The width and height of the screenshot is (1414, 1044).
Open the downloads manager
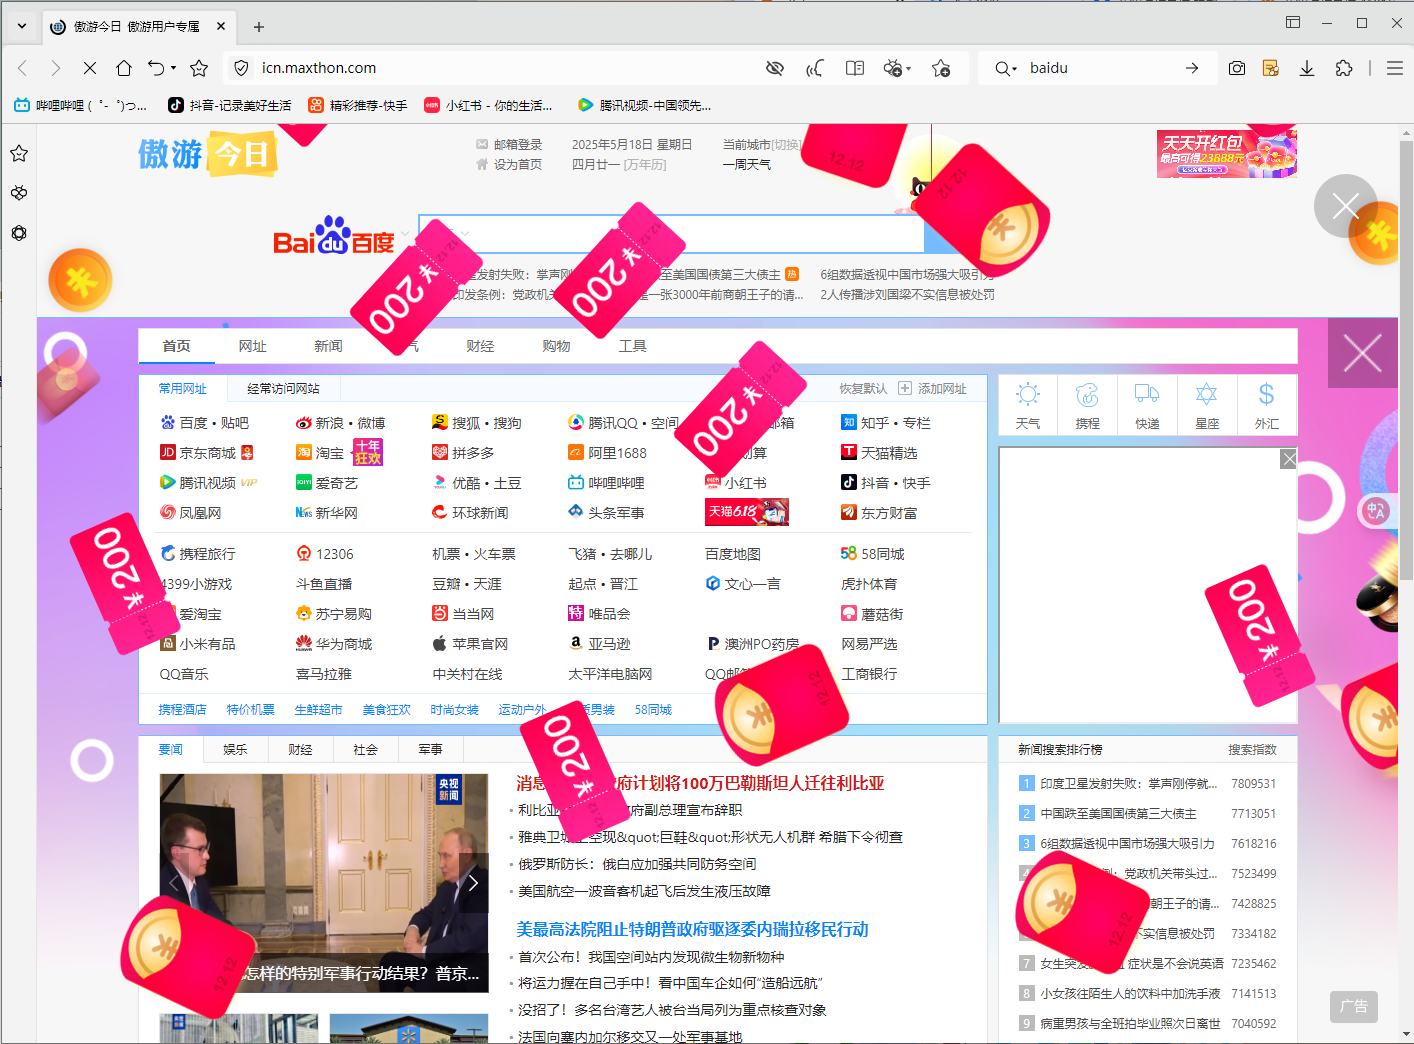(1307, 68)
